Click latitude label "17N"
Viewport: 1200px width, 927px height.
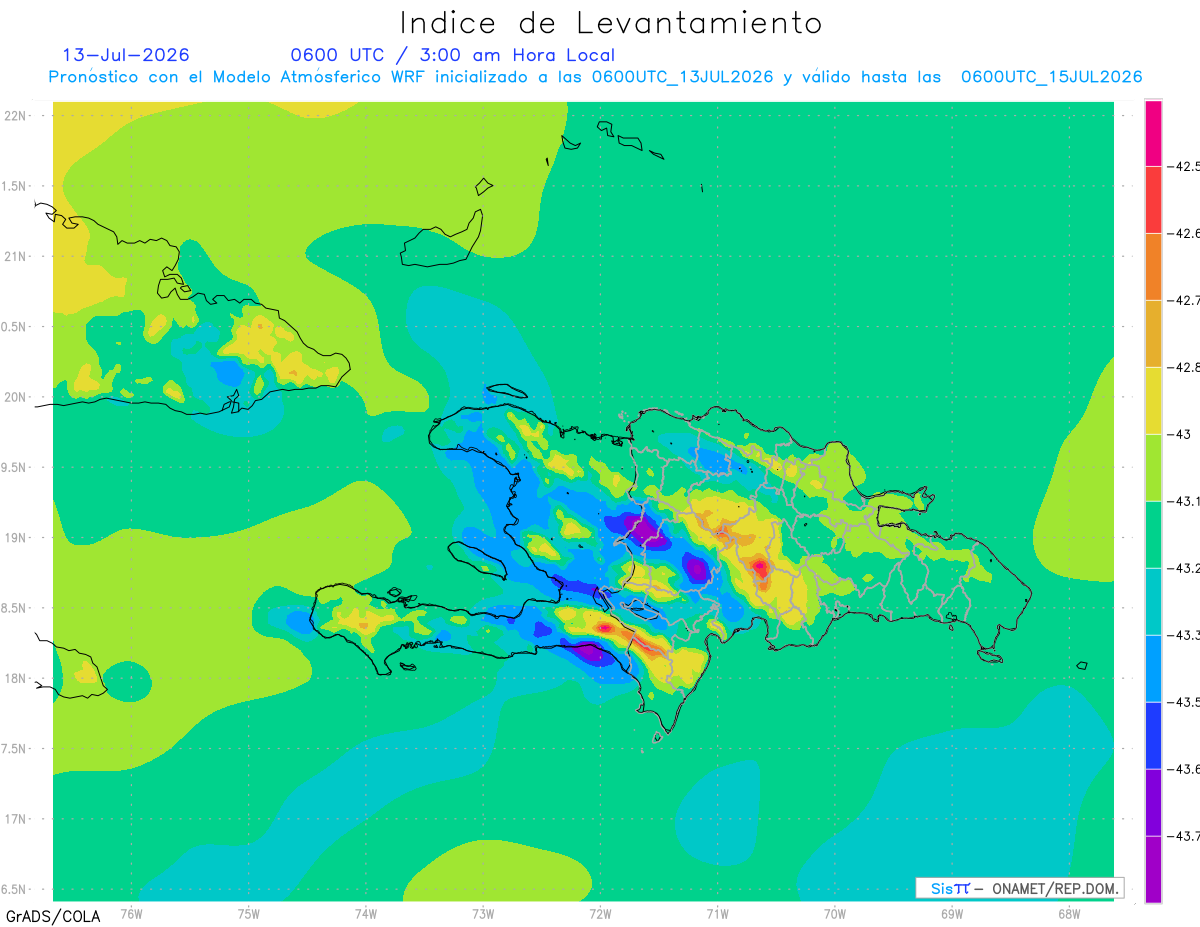(17, 819)
